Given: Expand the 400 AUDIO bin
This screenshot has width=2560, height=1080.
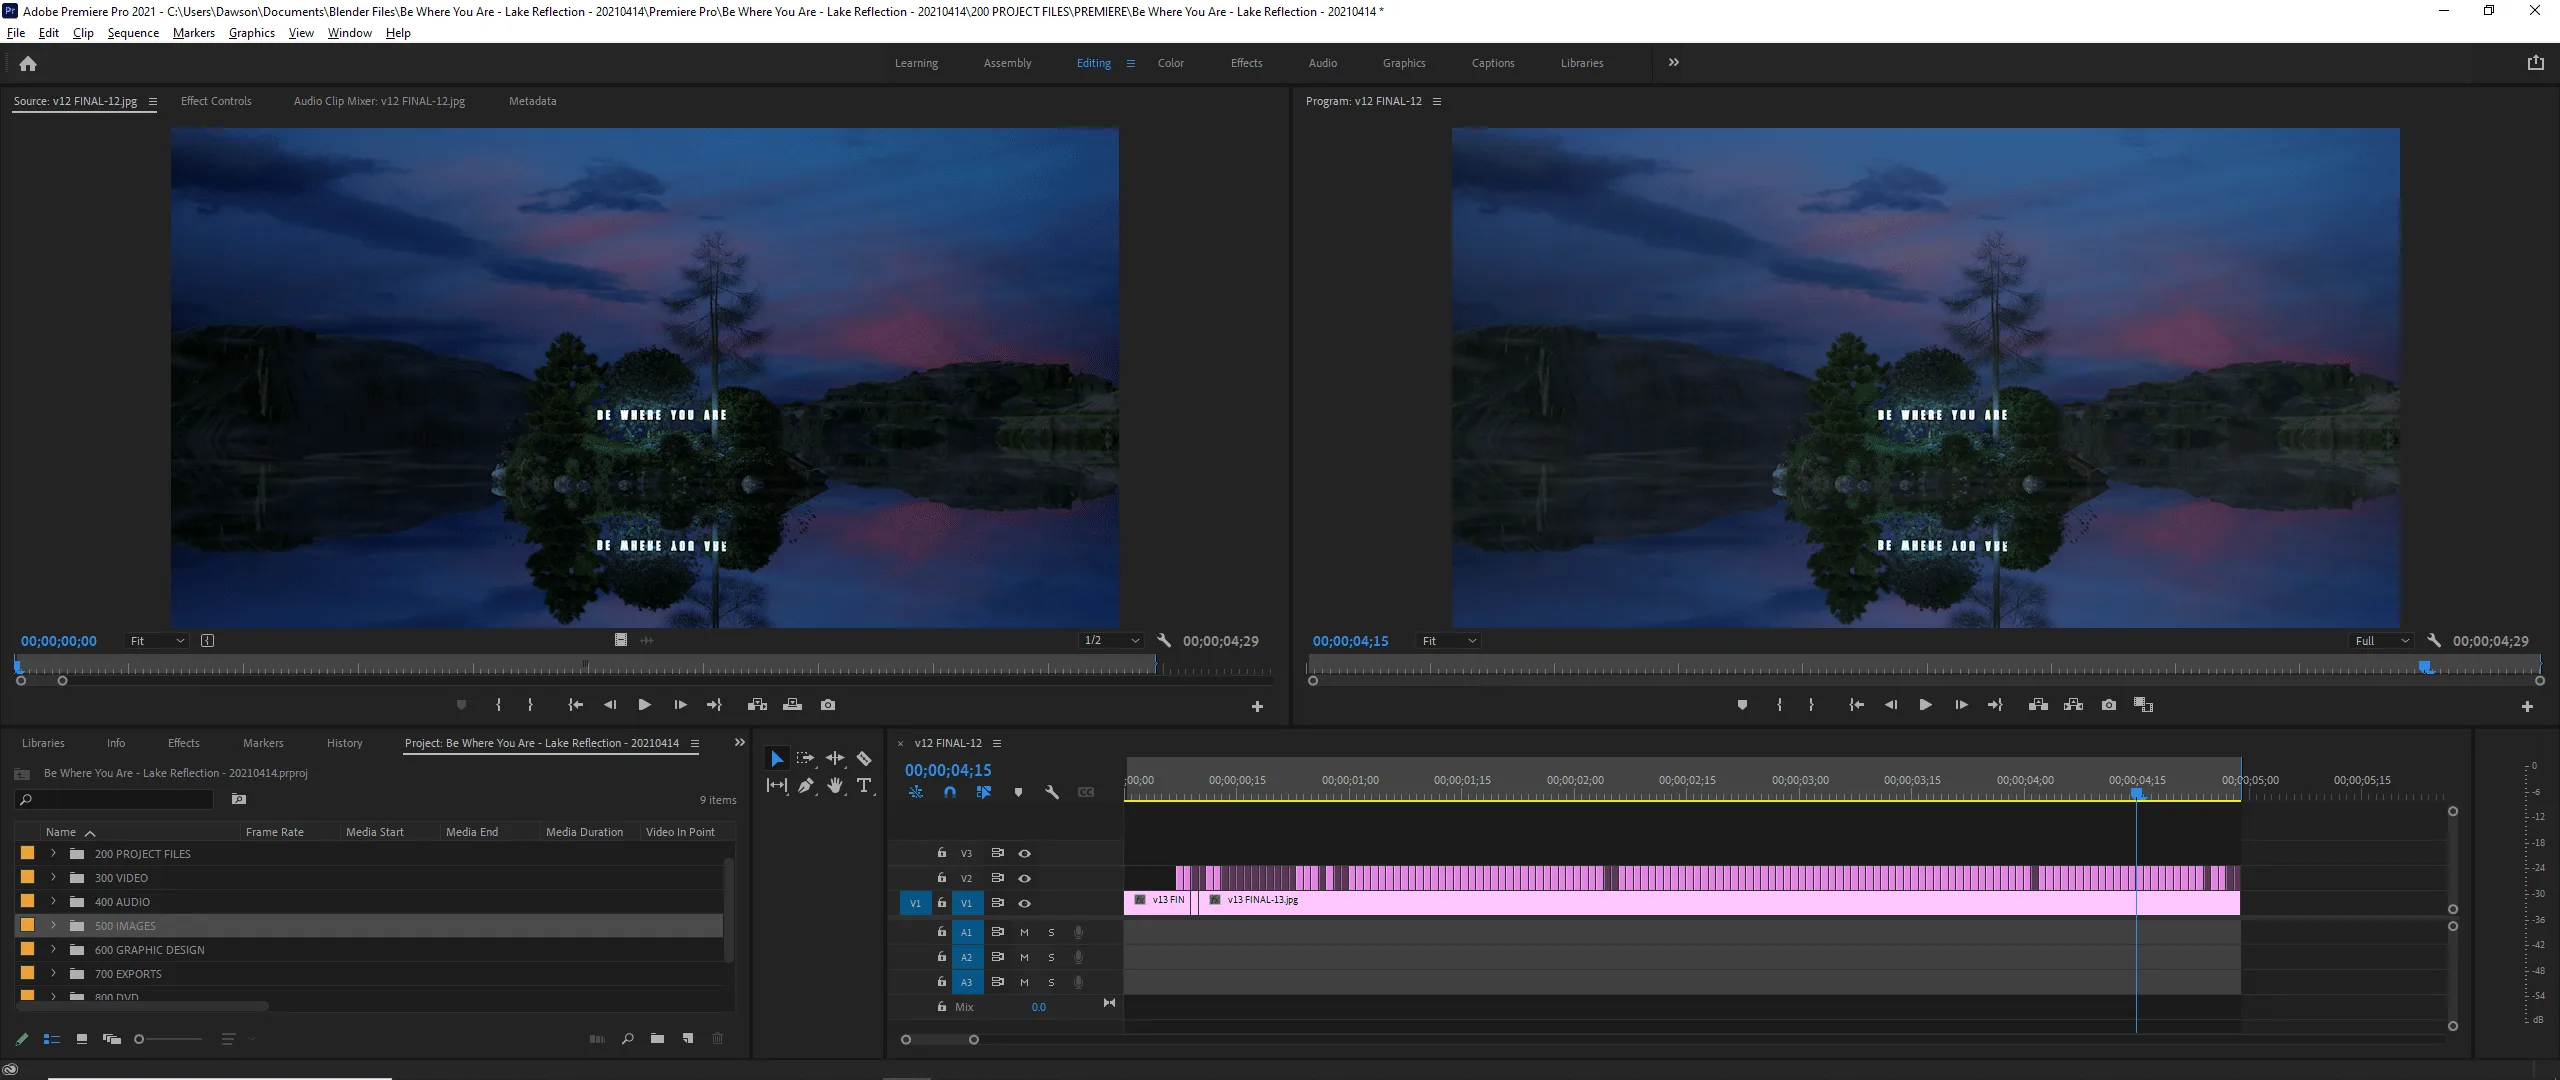Looking at the screenshot, I should [53, 901].
